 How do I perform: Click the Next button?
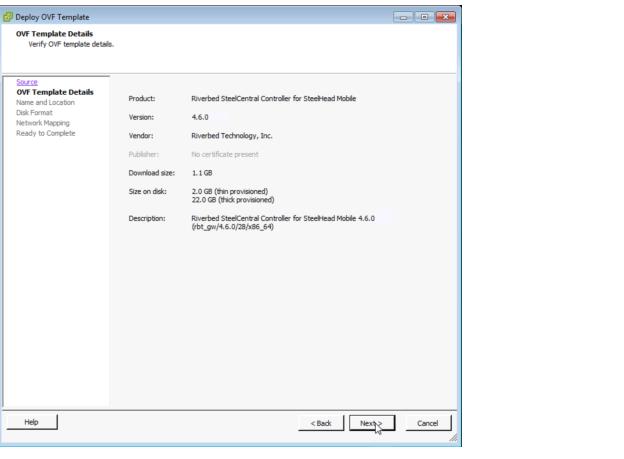coord(372,423)
